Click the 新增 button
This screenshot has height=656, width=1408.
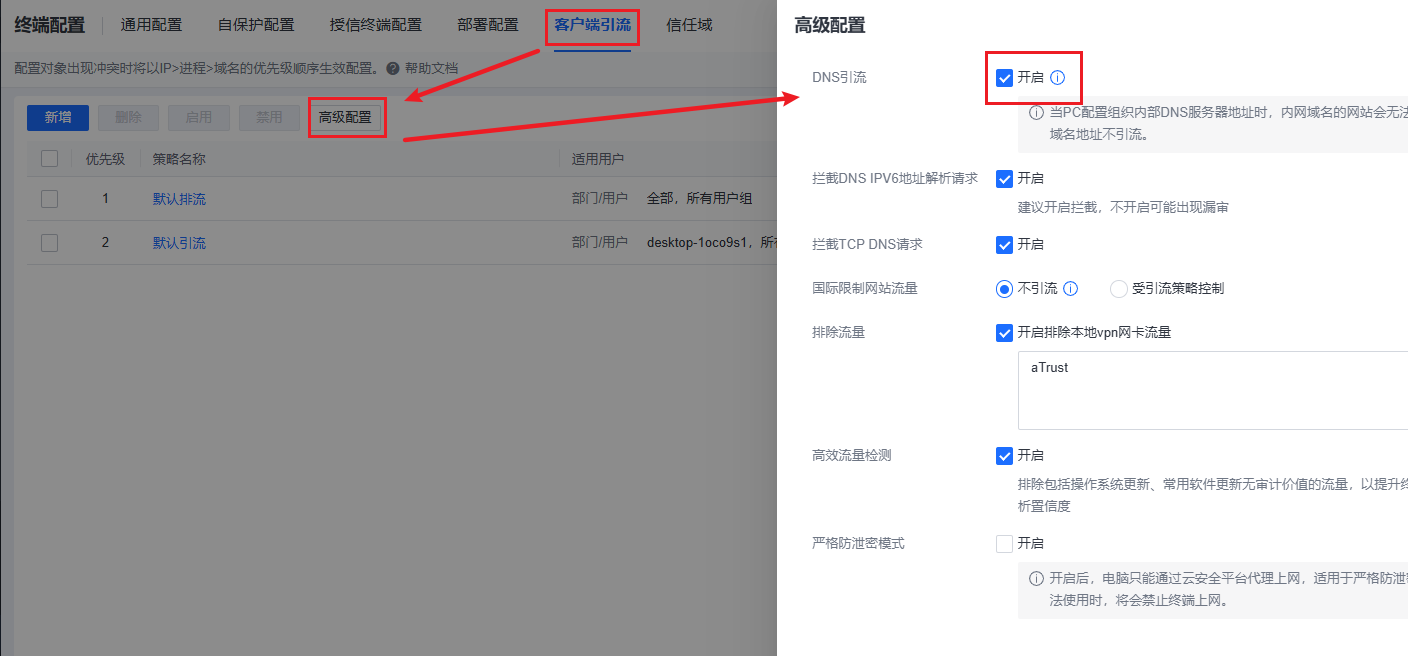58,118
